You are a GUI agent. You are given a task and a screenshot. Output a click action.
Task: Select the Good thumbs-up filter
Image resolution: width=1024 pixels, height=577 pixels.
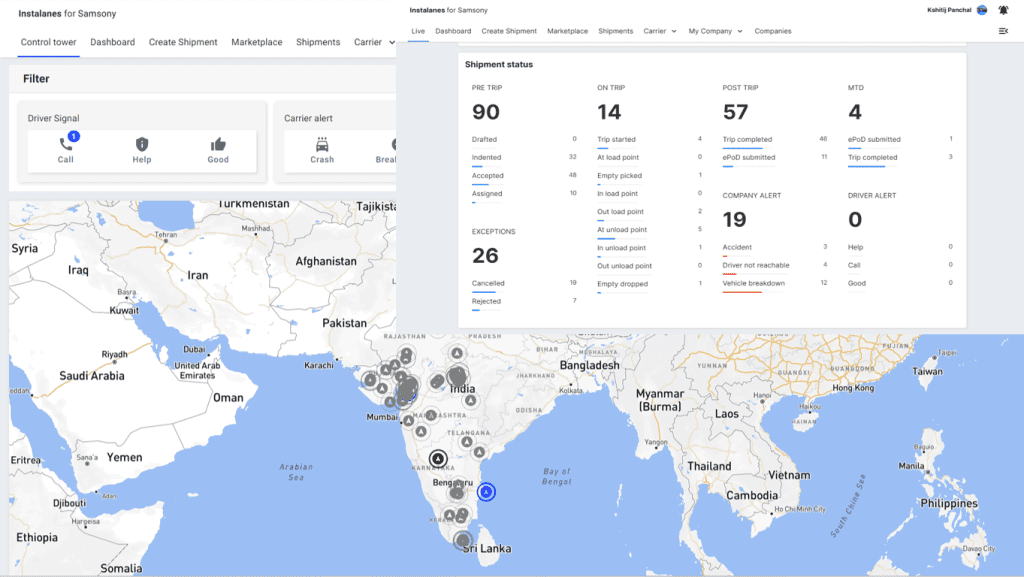[218, 150]
